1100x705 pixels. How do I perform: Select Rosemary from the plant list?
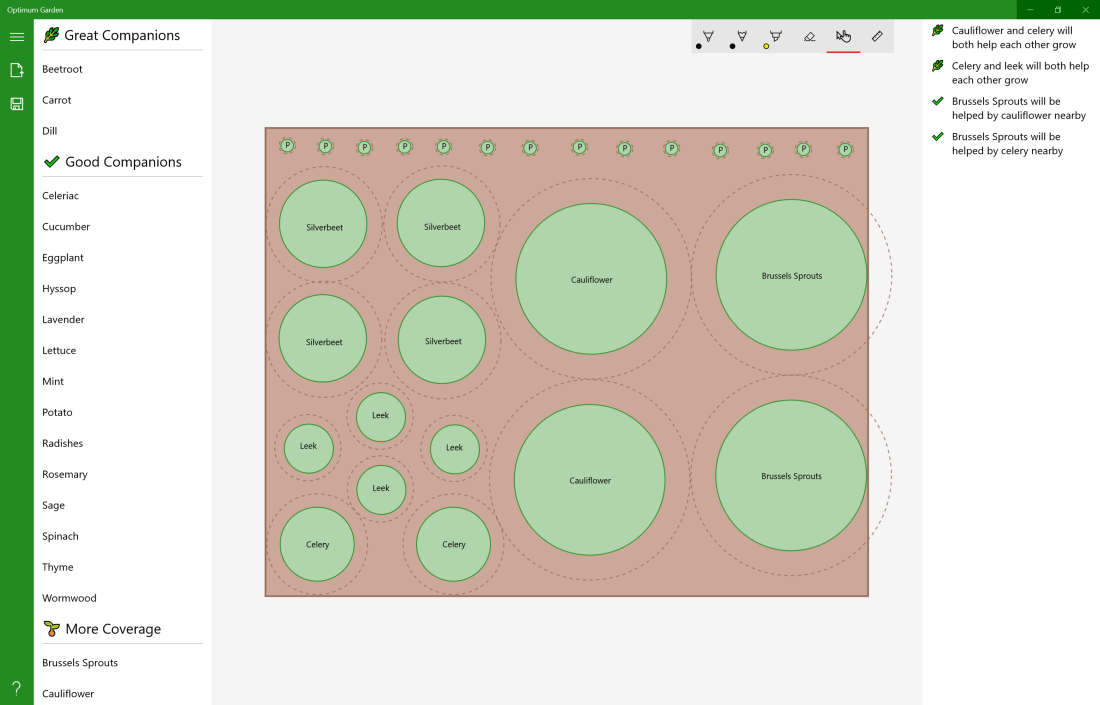pos(65,475)
